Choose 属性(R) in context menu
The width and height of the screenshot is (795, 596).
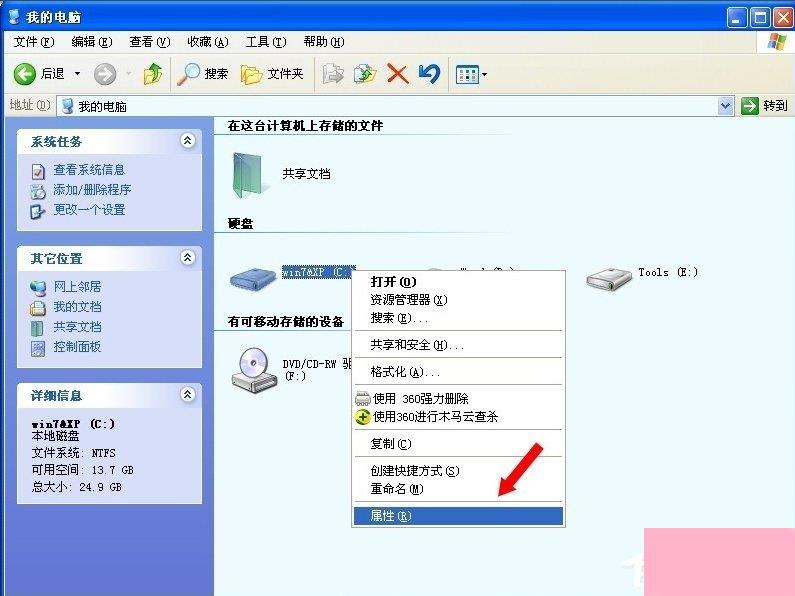click(458, 516)
